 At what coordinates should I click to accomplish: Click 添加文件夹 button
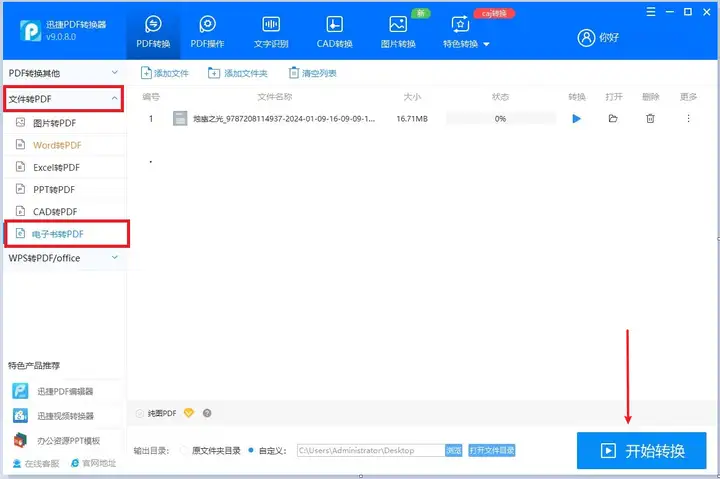(237, 73)
